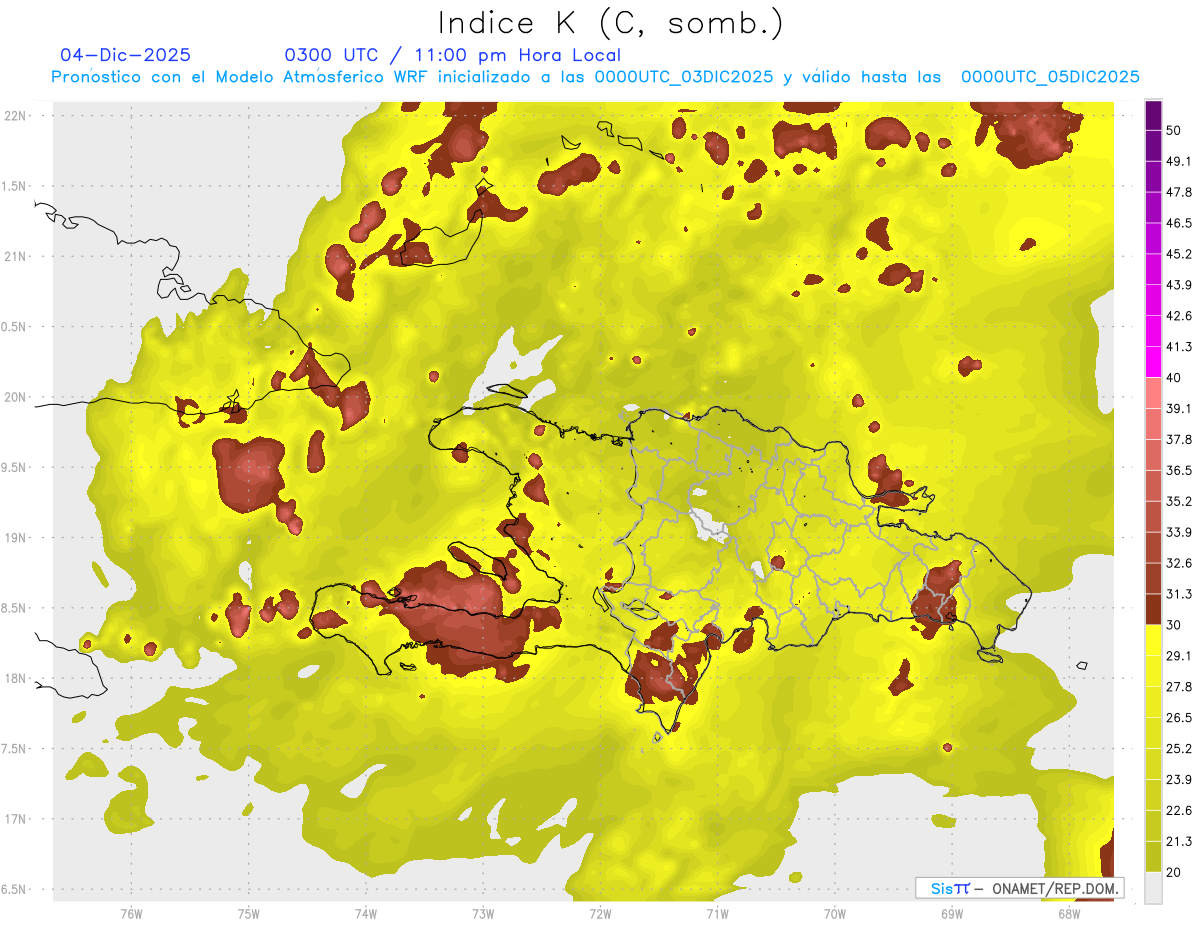Select the '21N' latitude label
The width and height of the screenshot is (1200, 927).
coord(16,256)
